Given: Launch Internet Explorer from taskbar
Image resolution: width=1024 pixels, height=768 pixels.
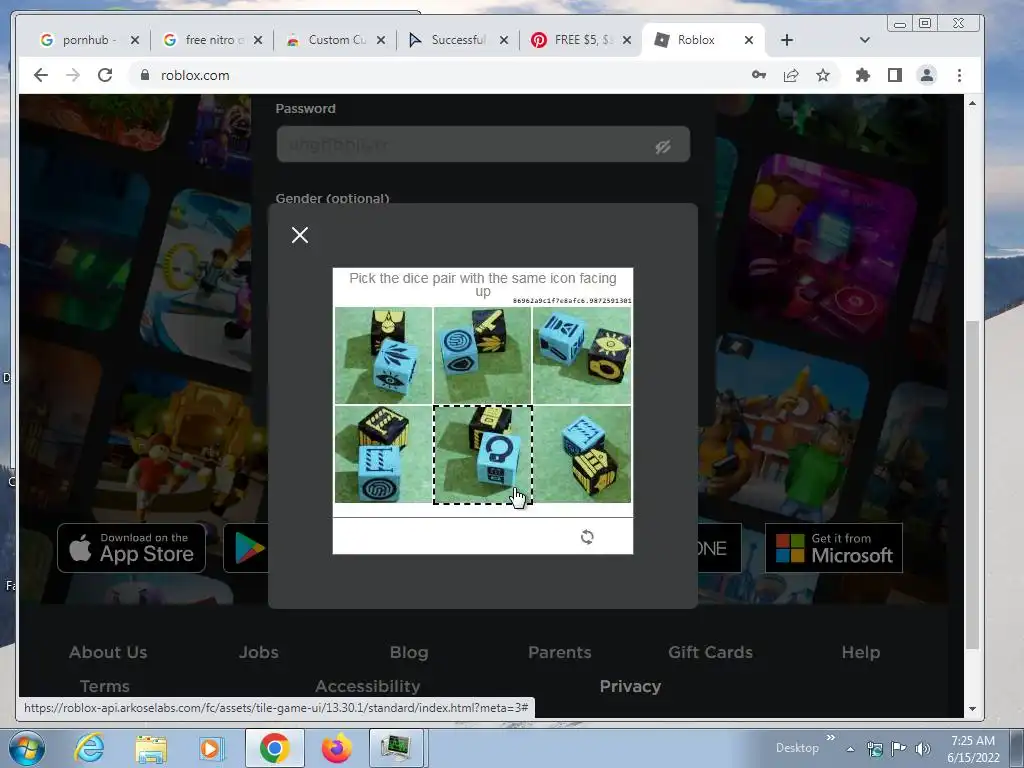Looking at the screenshot, I should pyautogui.click(x=89, y=748).
